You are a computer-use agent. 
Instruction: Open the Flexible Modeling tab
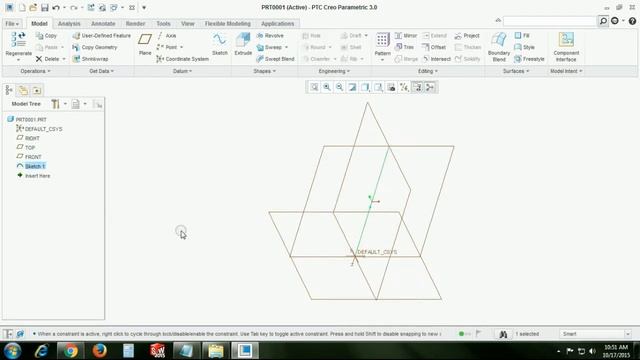tap(228, 24)
